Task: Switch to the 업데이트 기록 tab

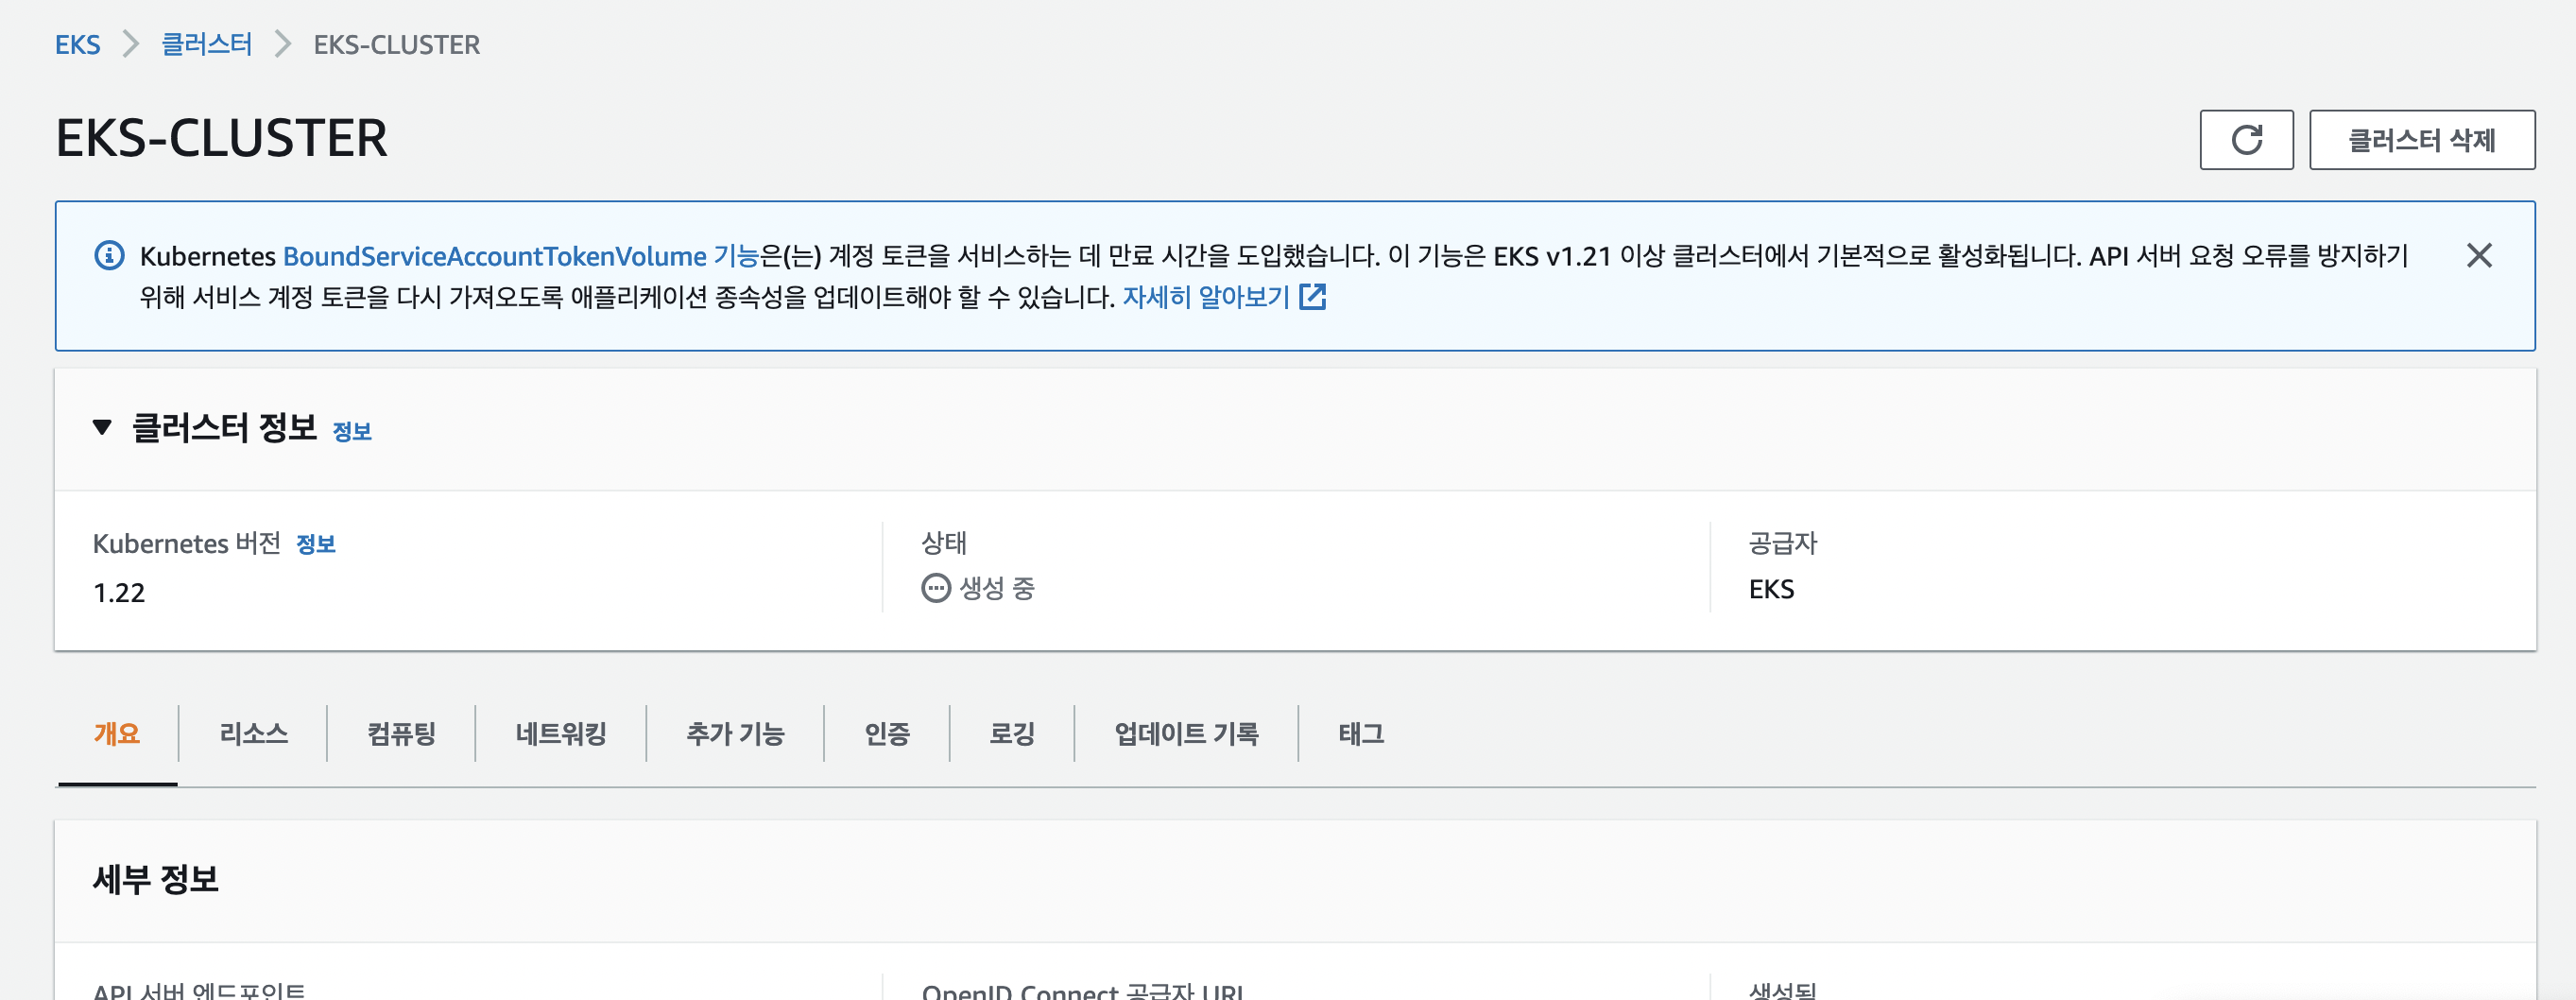Action: (x=1186, y=734)
